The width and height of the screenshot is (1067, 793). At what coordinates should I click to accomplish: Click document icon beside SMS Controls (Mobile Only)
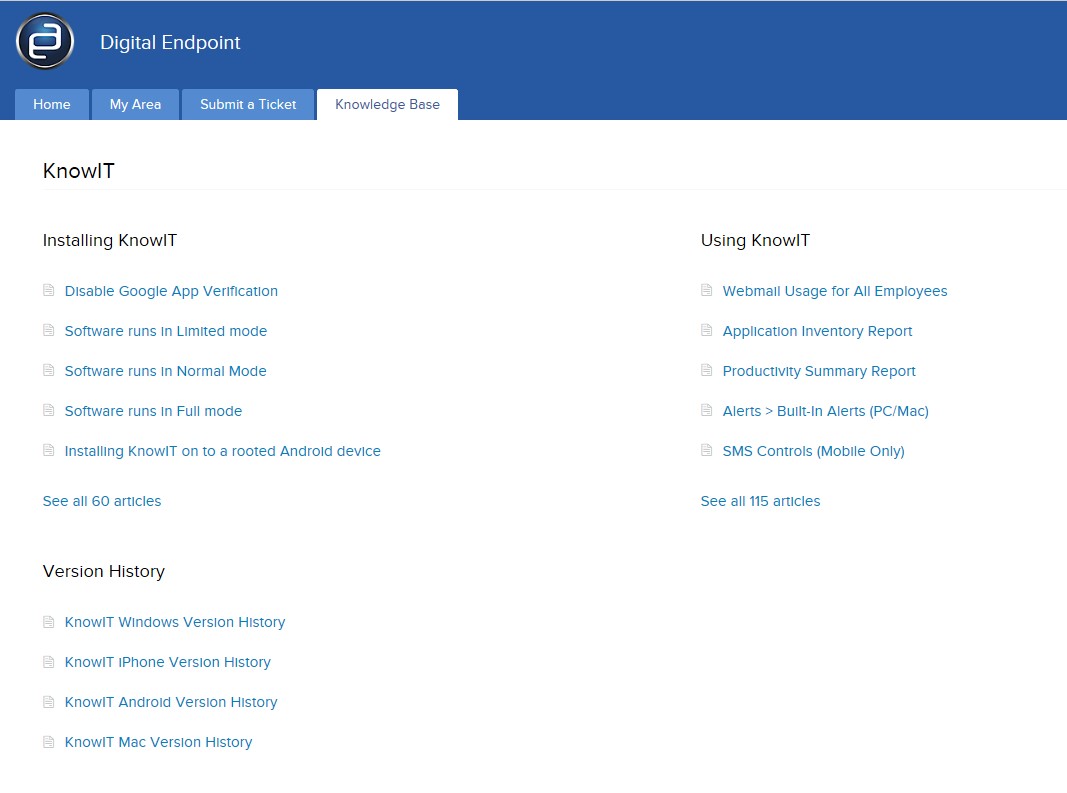tap(706, 451)
